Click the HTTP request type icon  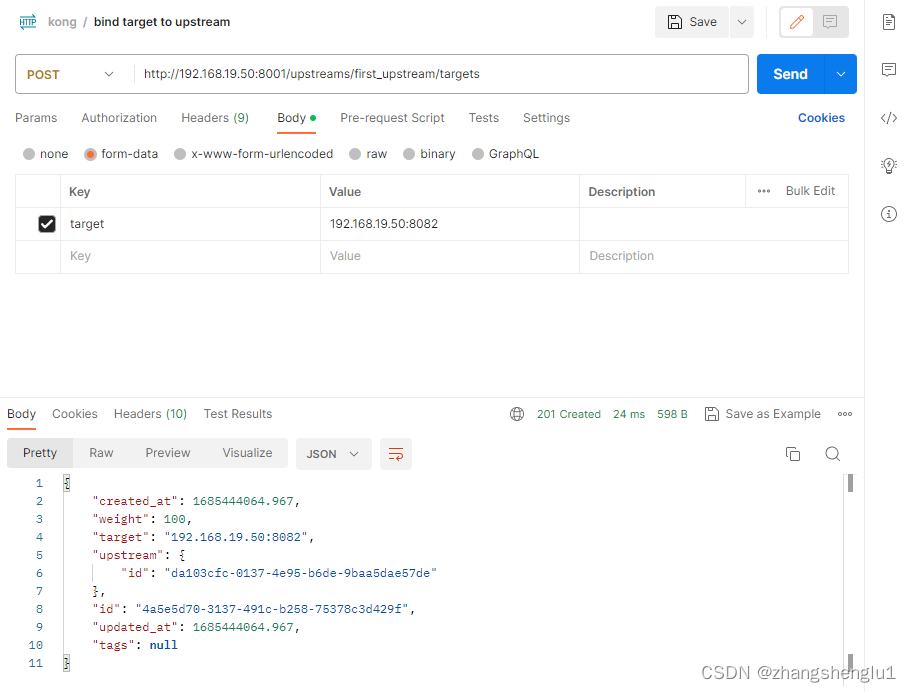(x=28, y=22)
